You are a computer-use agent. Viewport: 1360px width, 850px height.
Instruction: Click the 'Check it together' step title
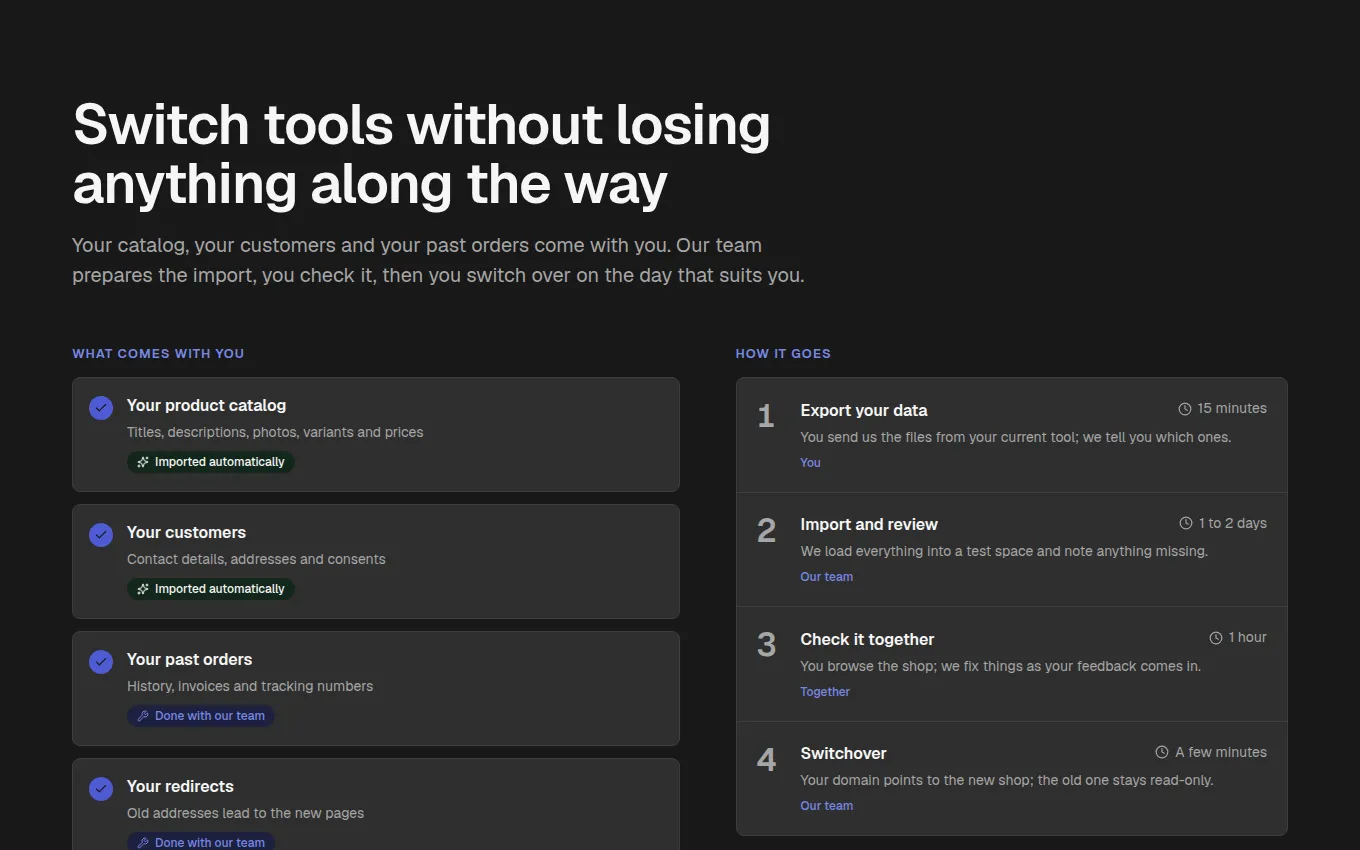(x=867, y=639)
